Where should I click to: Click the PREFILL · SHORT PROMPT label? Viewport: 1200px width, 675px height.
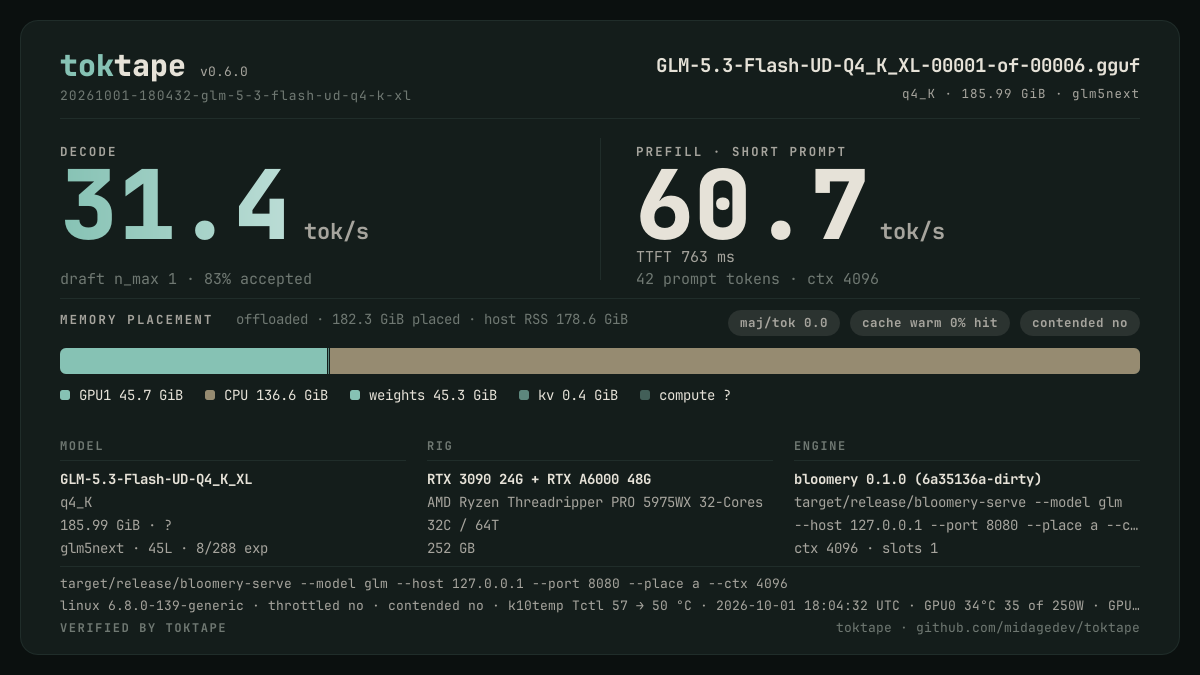(x=741, y=152)
